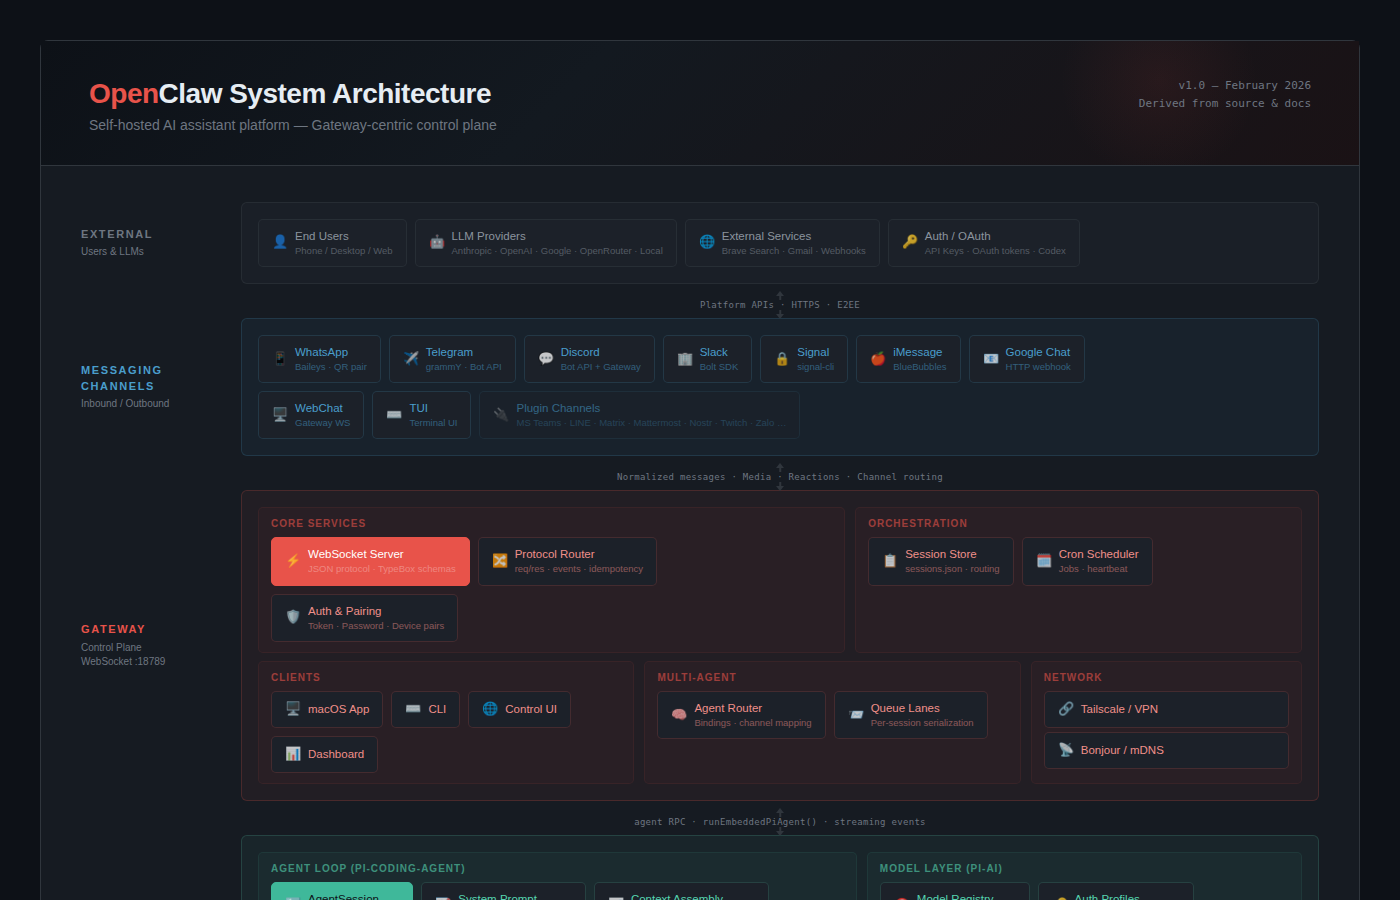Click the Dashboard chart icon
Screen dimensions: 1400x900
click(293, 754)
